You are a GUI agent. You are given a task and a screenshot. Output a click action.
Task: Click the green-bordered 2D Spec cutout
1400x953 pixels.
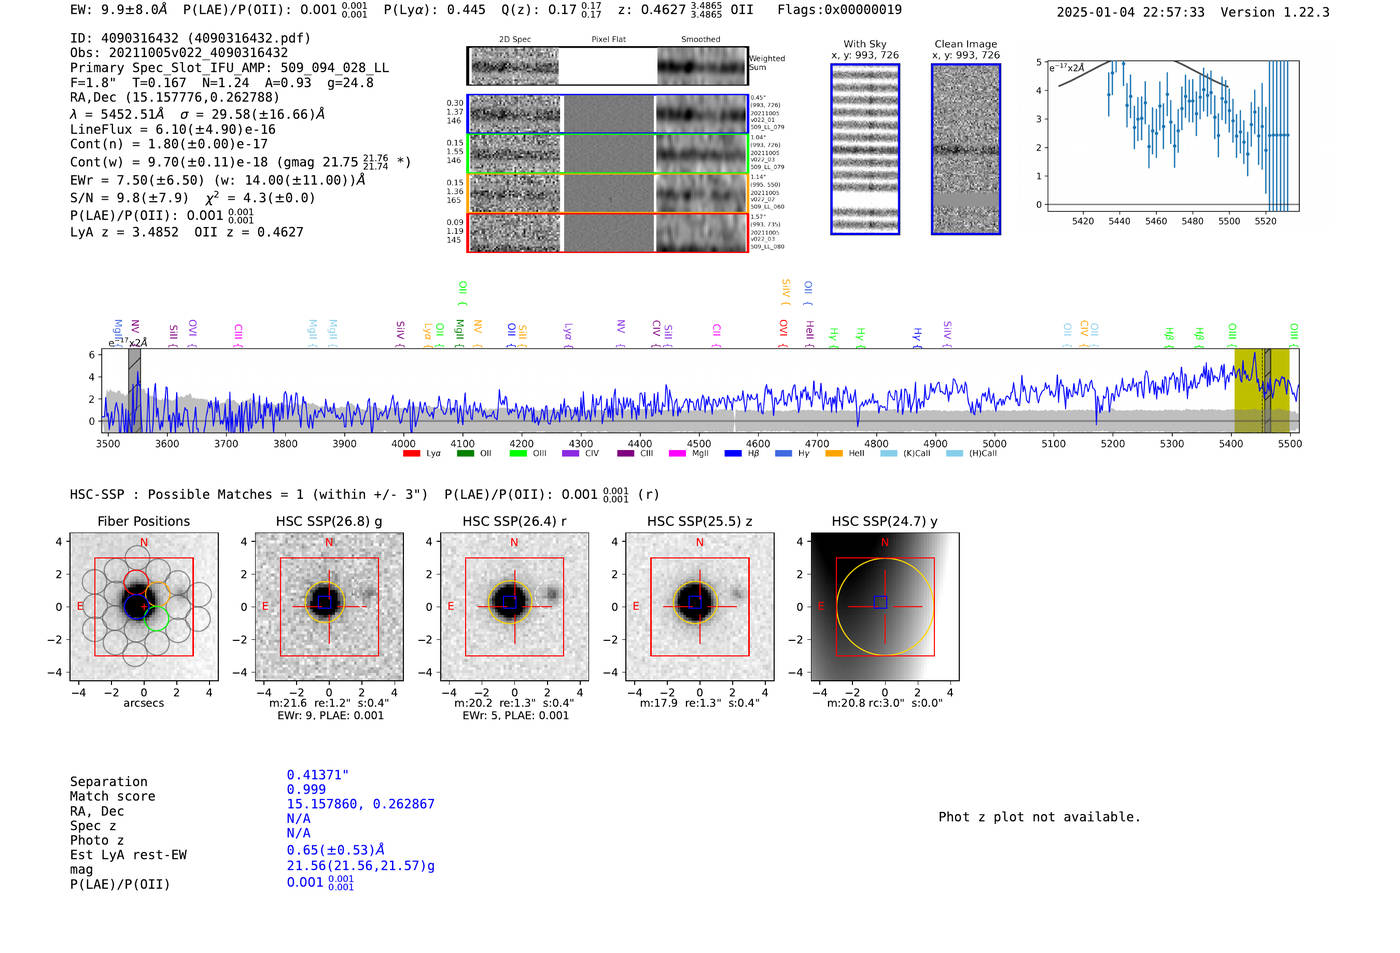[x=515, y=154]
